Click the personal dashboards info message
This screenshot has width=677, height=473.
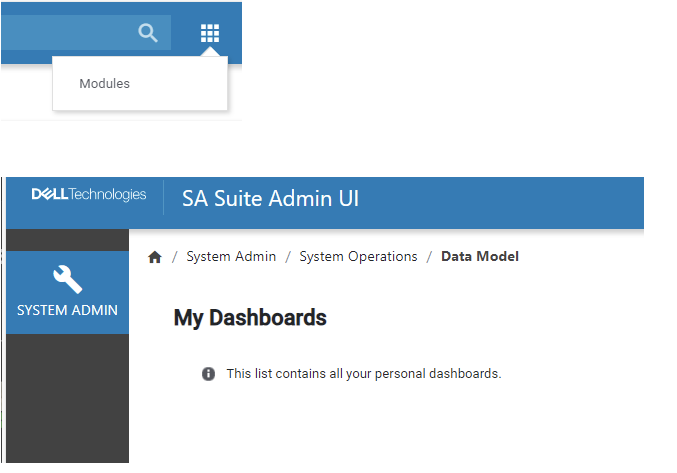click(363, 374)
